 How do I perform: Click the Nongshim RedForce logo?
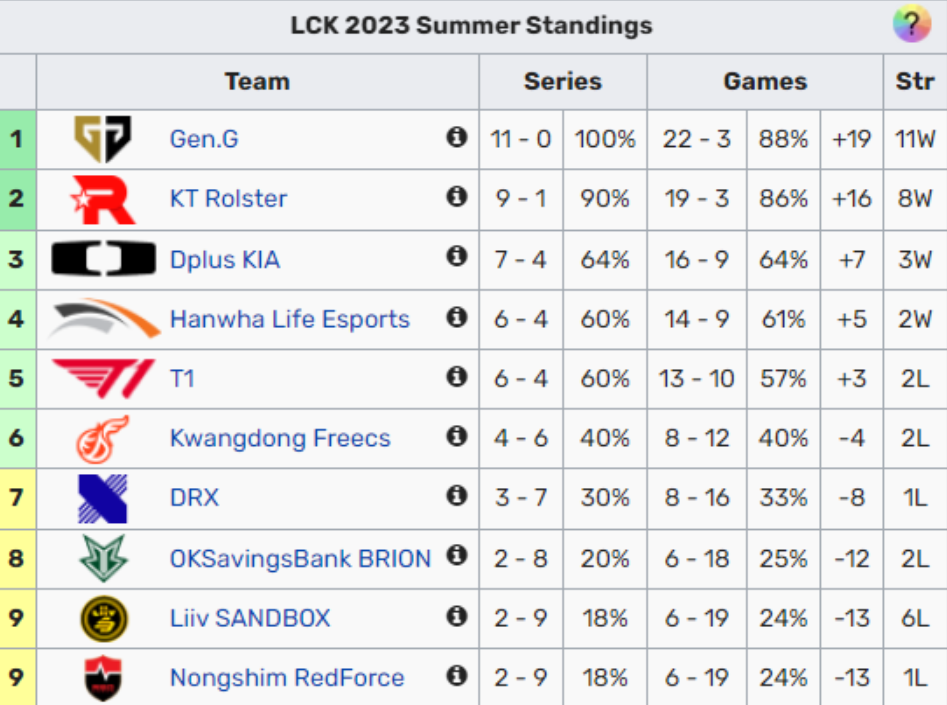pyautogui.click(x=103, y=678)
